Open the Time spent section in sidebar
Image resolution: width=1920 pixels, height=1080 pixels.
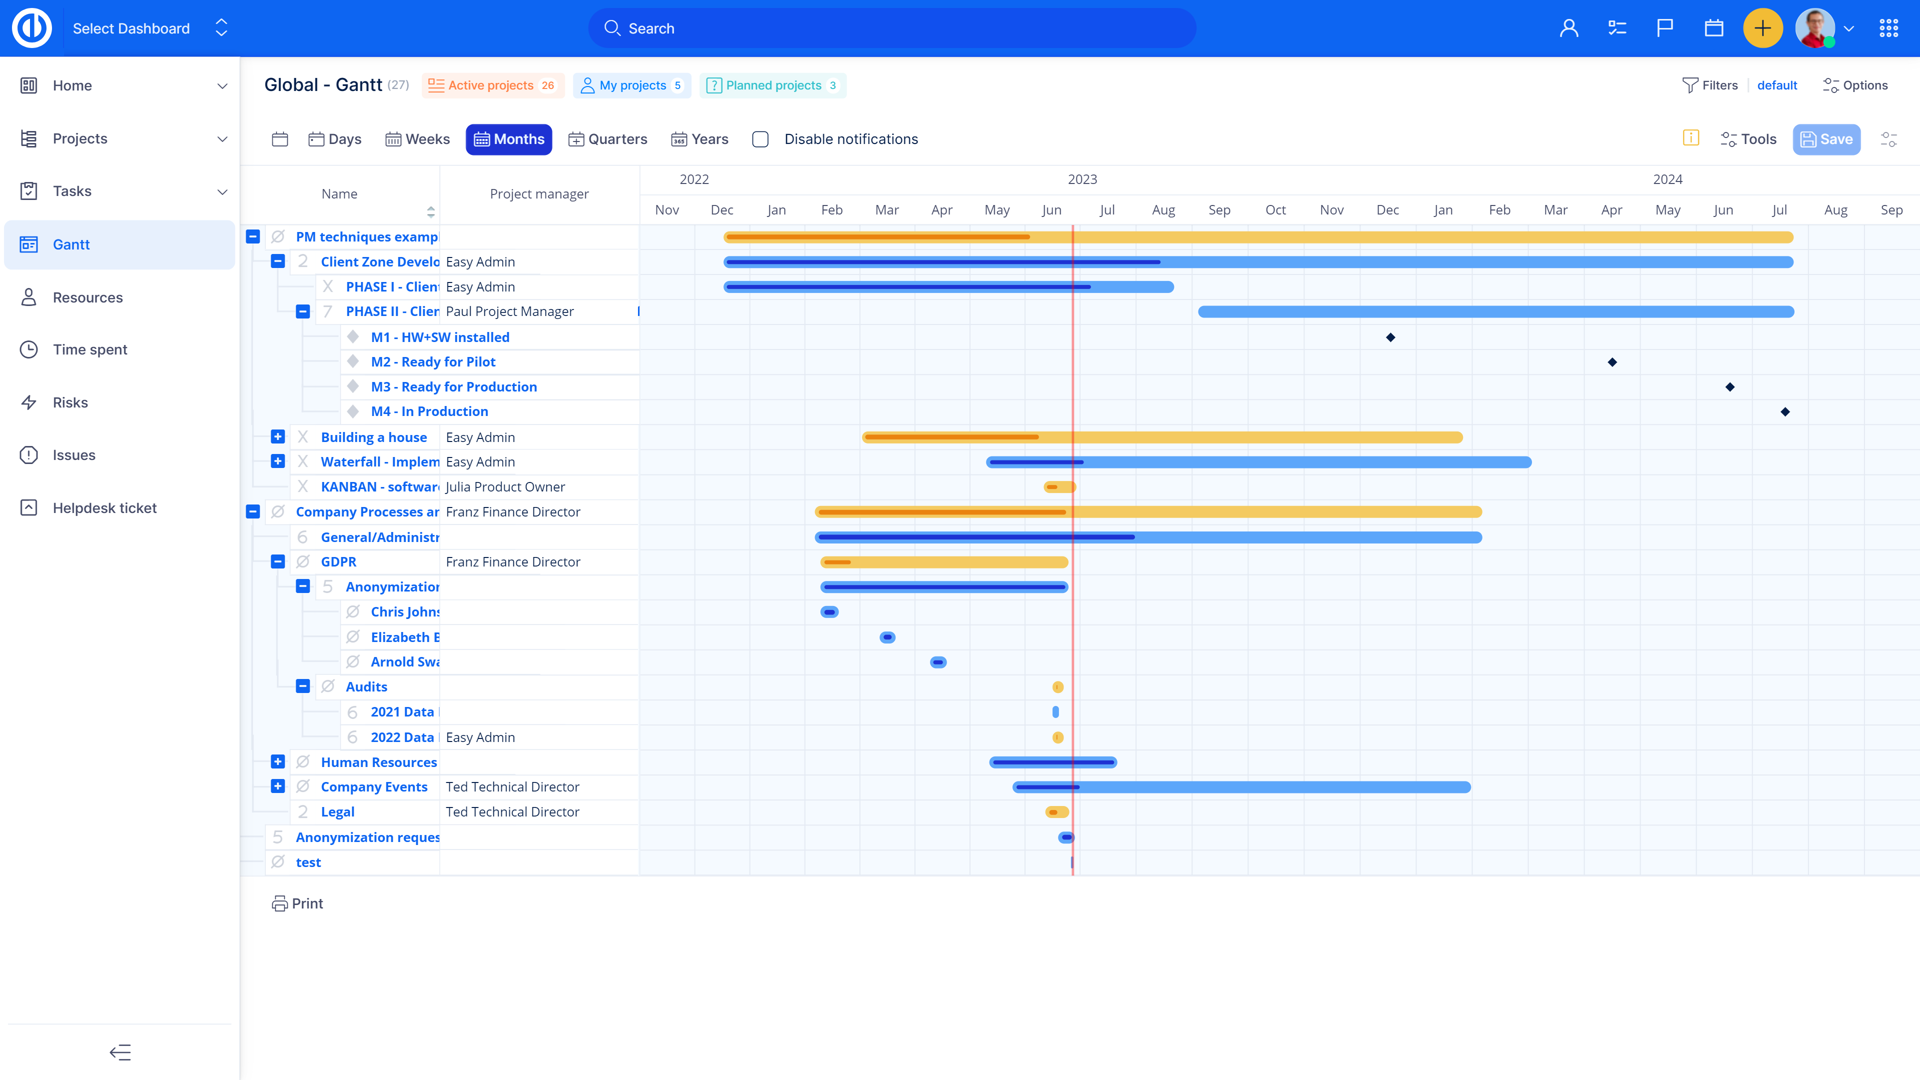(x=90, y=349)
